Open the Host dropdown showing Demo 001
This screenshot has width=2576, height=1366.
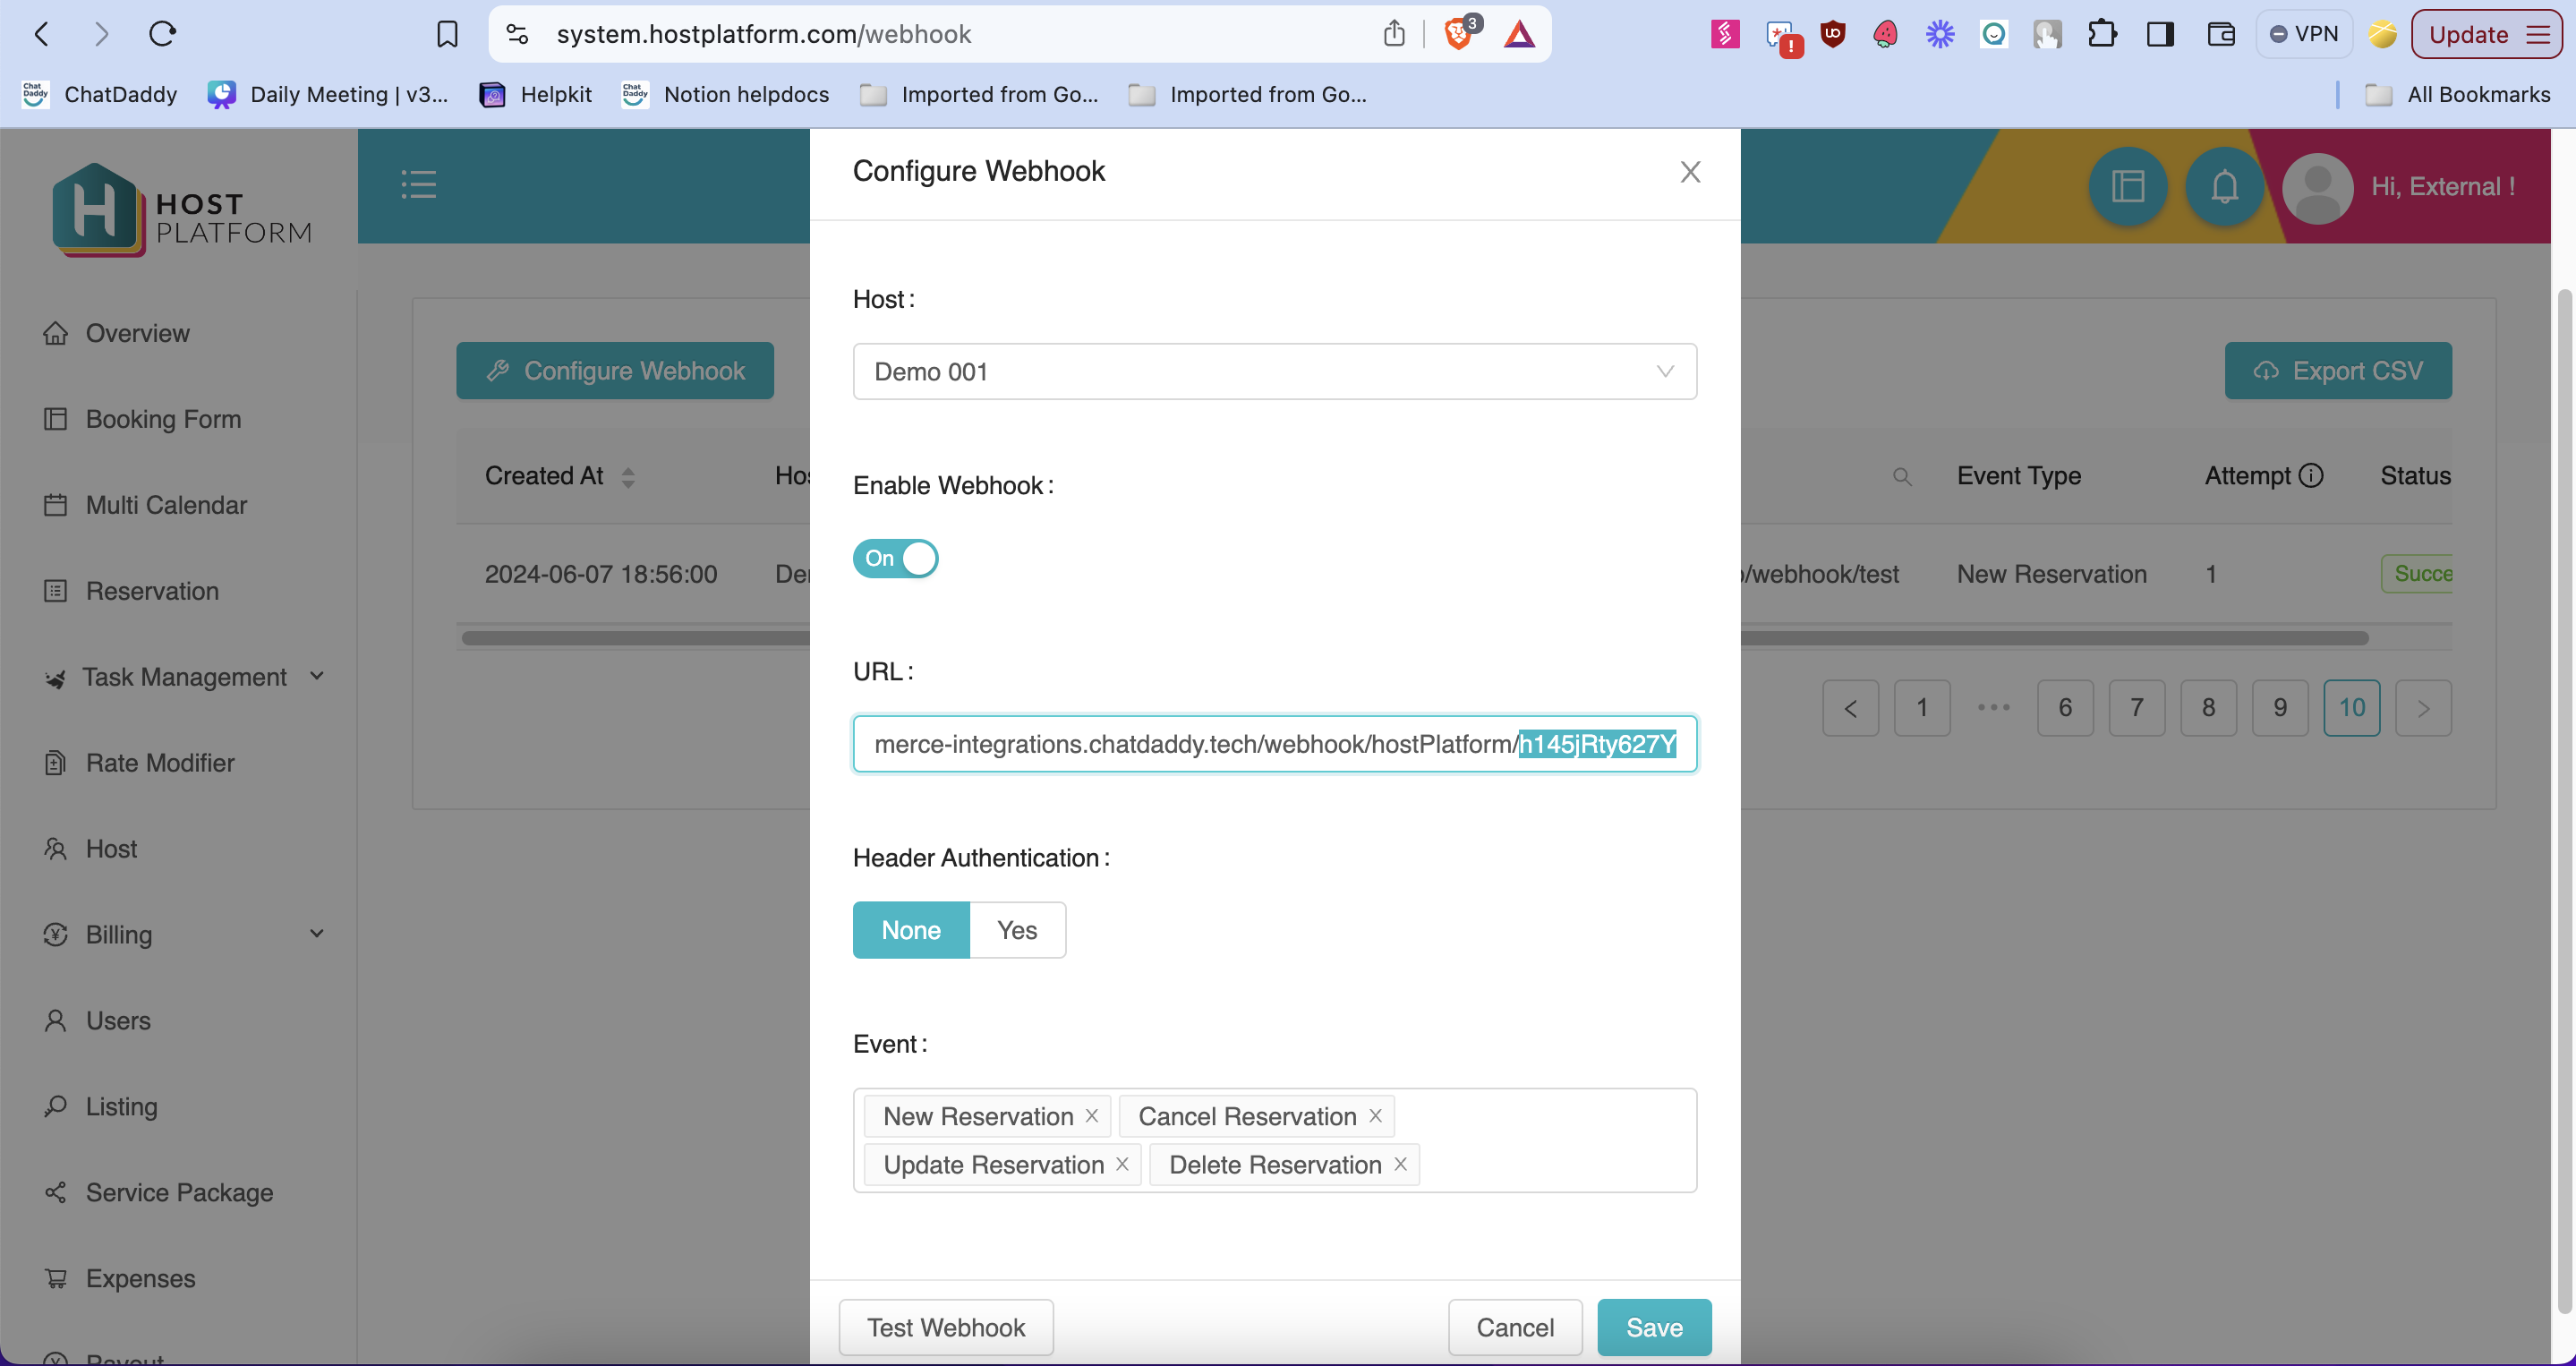[1274, 372]
